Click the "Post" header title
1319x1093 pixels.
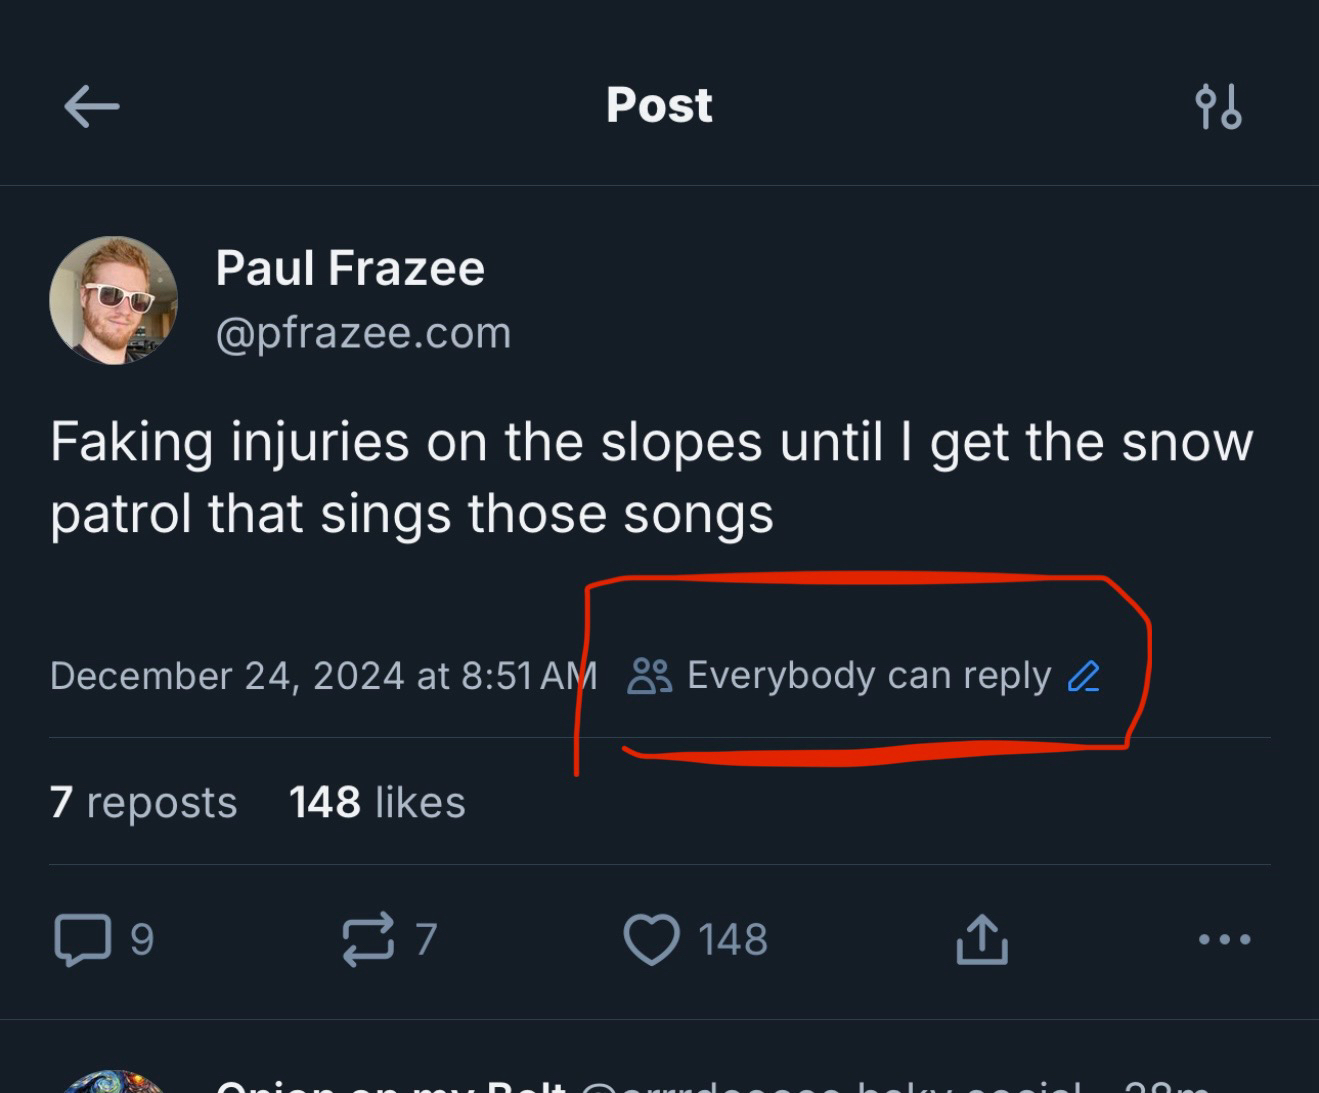click(x=659, y=106)
